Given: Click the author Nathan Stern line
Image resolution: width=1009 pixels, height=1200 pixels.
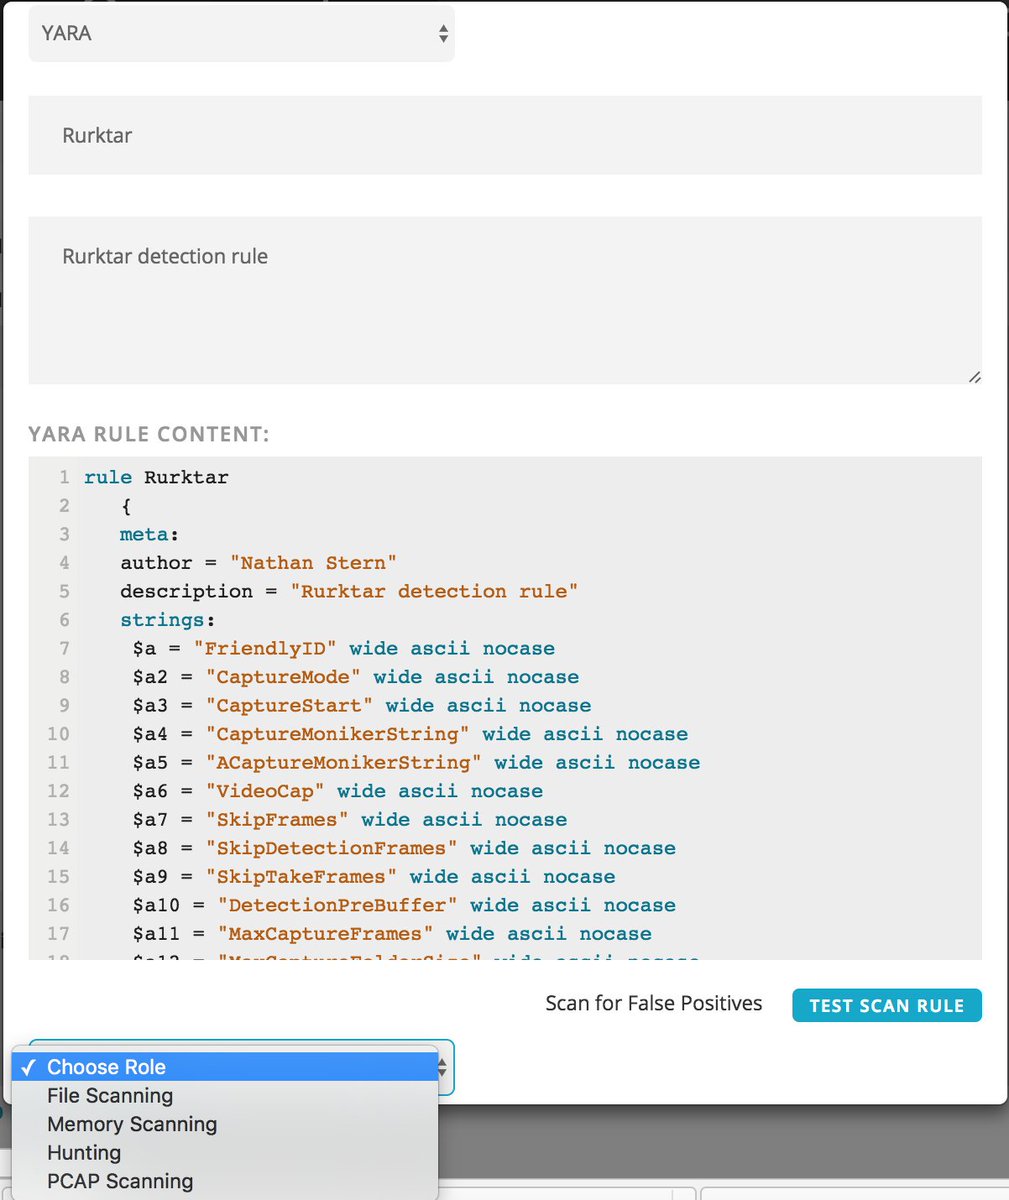Looking at the screenshot, I should pos(259,563).
